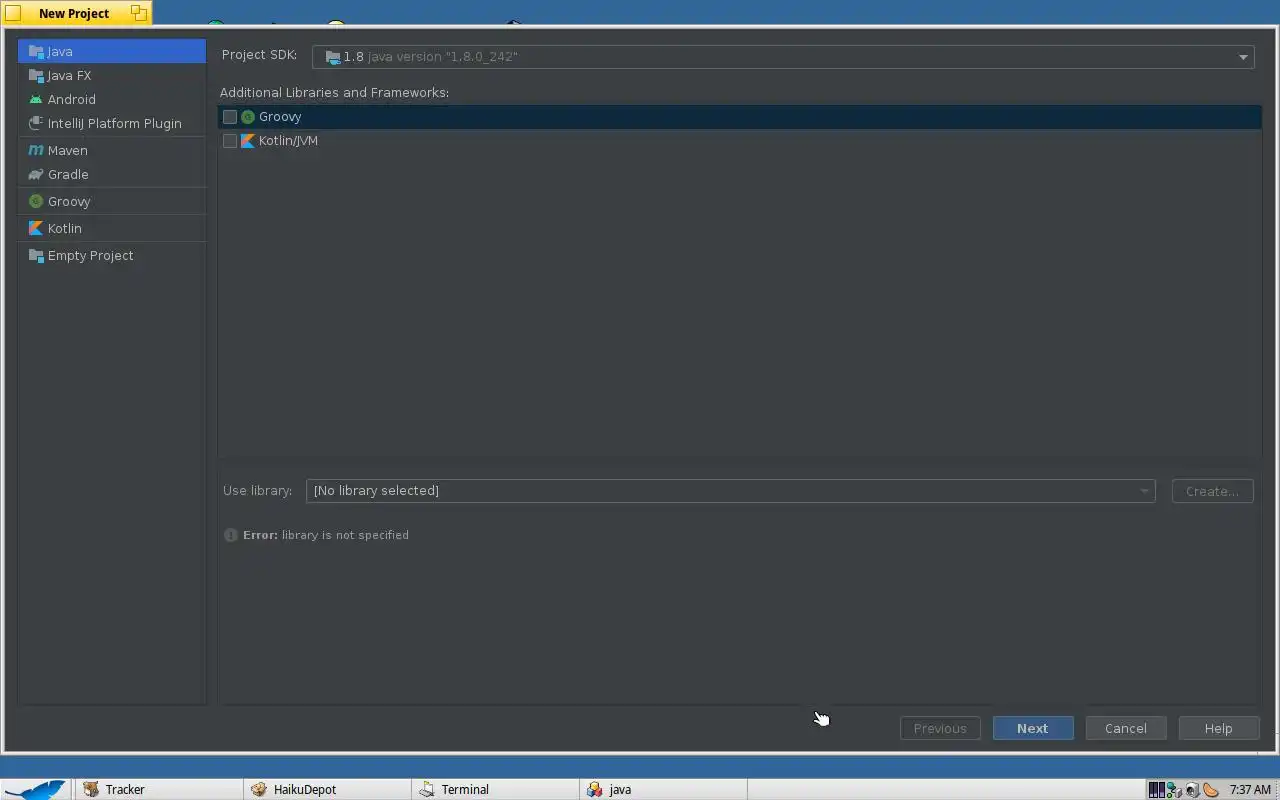Viewport: 1280px width, 800px height.
Task: Click the zoom button on New Project title tab
Action: [x=139, y=13]
